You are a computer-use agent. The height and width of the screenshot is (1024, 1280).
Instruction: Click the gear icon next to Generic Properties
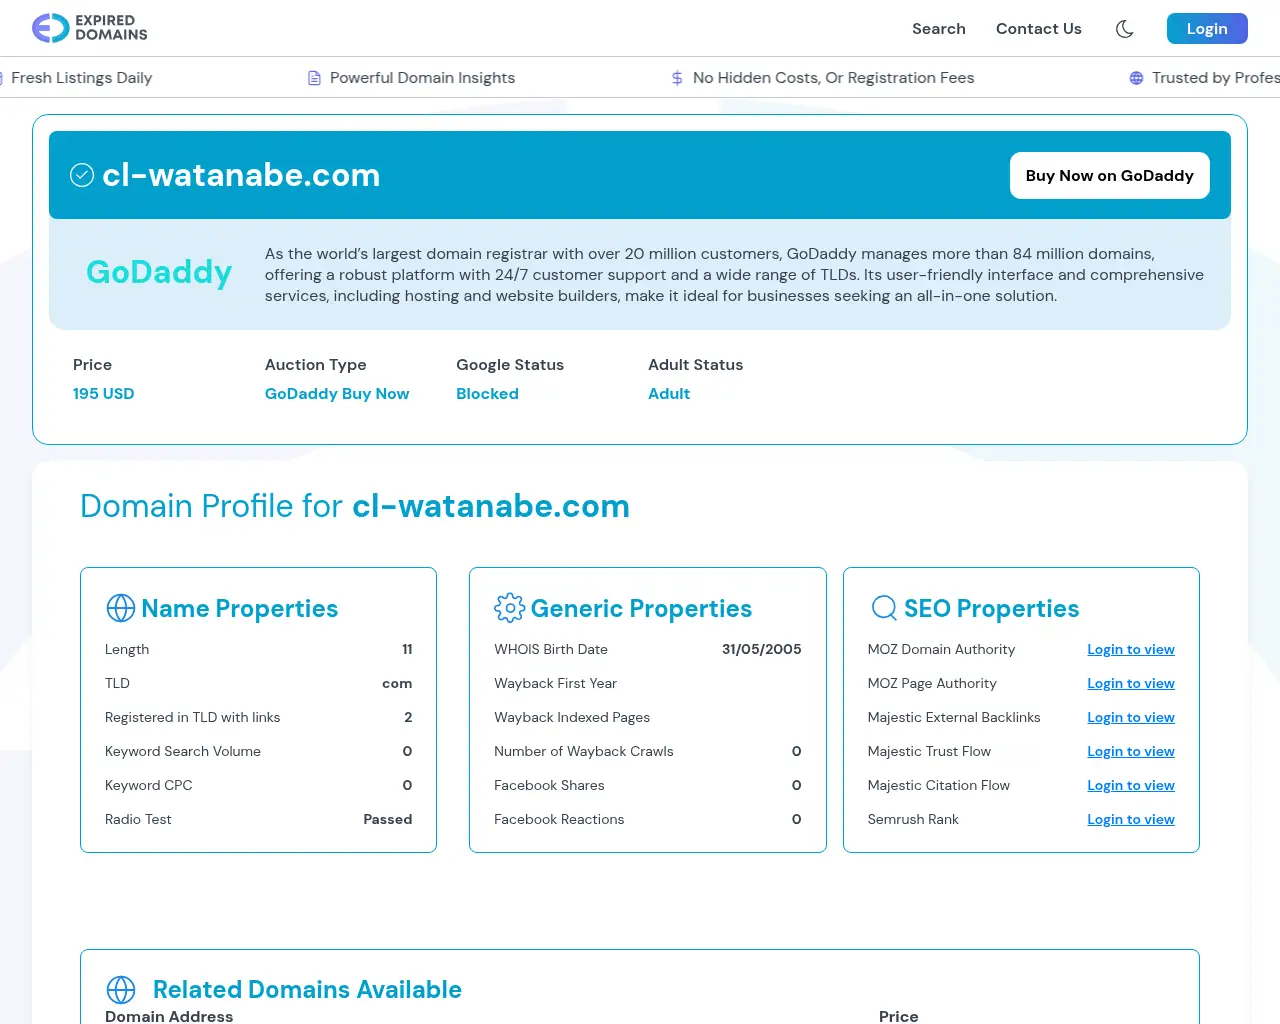tap(509, 608)
